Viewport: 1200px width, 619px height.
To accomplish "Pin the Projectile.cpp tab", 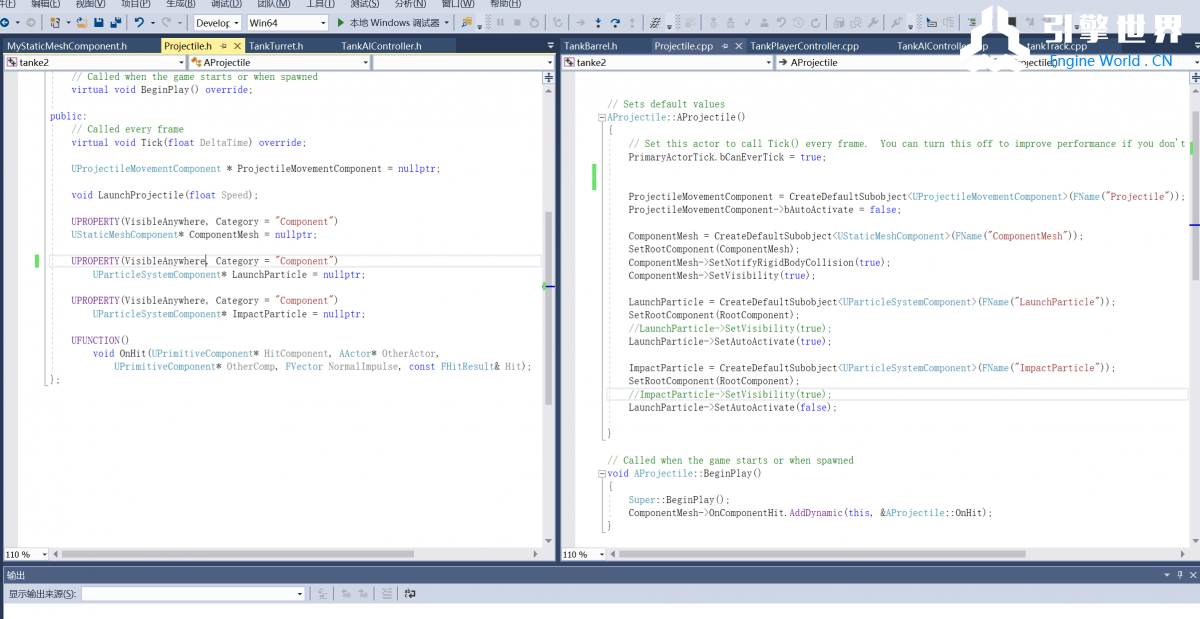I will click(x=726, y=46).
